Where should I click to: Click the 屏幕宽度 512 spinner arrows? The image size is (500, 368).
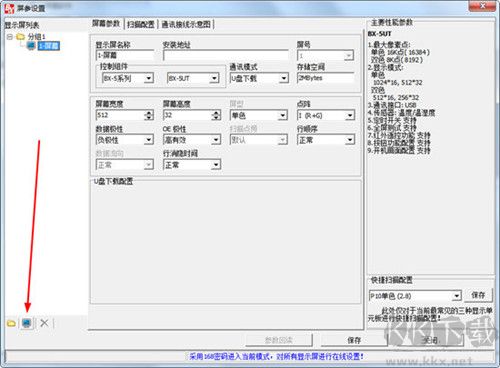click(149, 115)
